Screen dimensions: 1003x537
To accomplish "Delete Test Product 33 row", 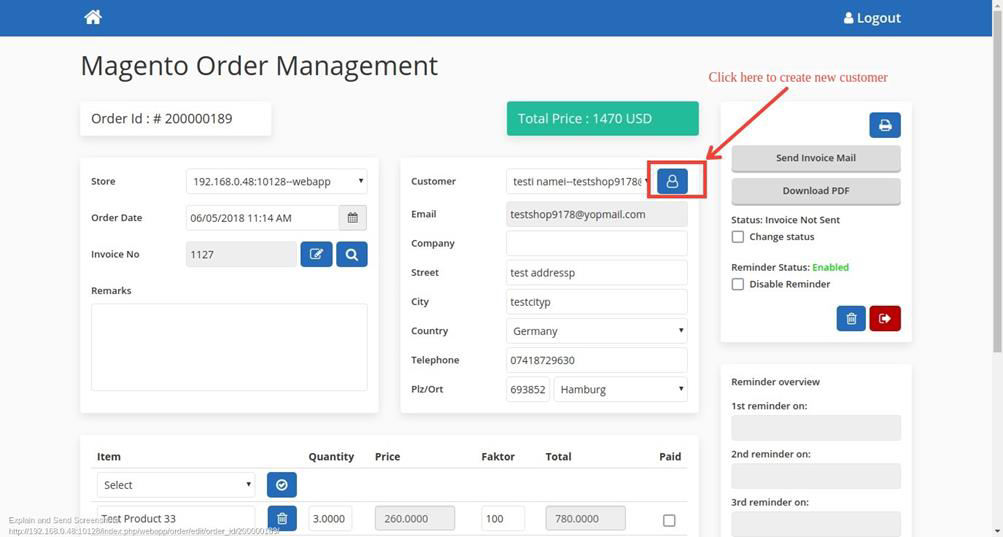I will coord(282,518).
